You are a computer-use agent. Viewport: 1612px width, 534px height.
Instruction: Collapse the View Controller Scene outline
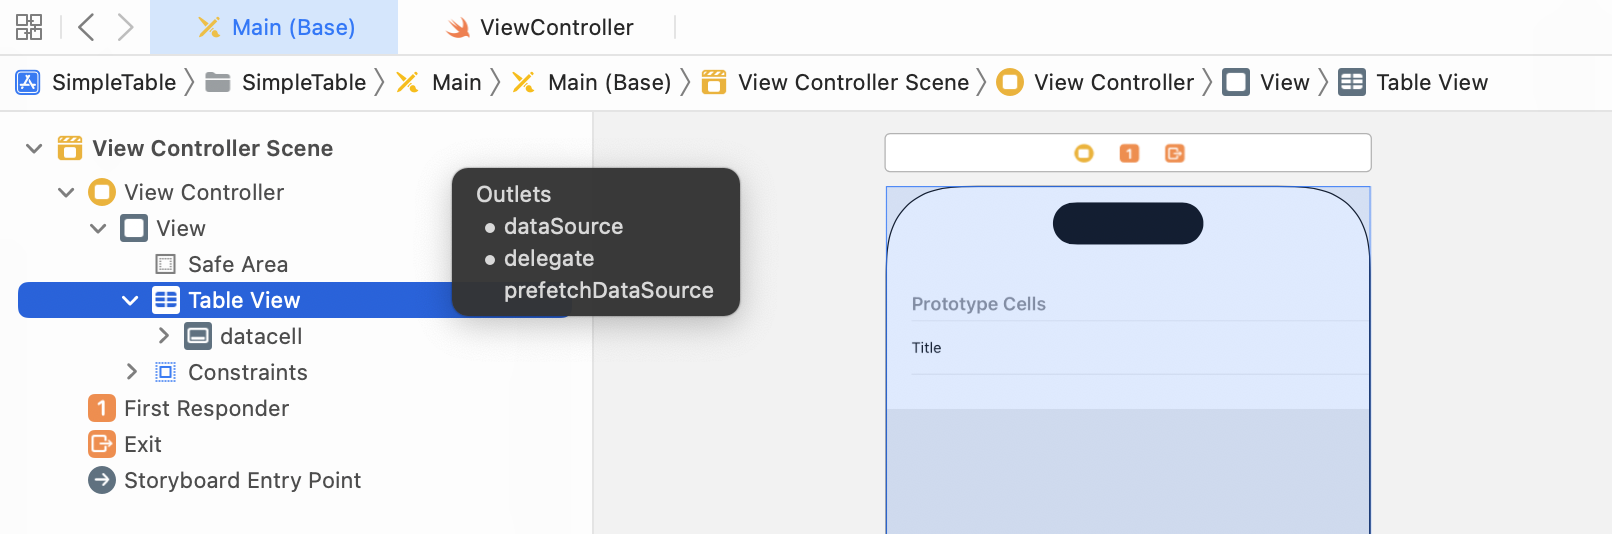point(34,148)
